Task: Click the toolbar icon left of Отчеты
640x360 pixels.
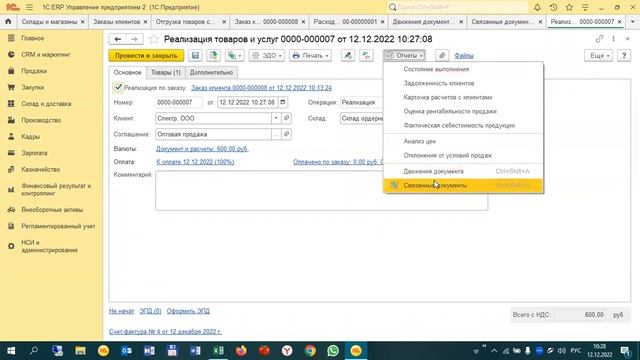Action: (366, 56)
